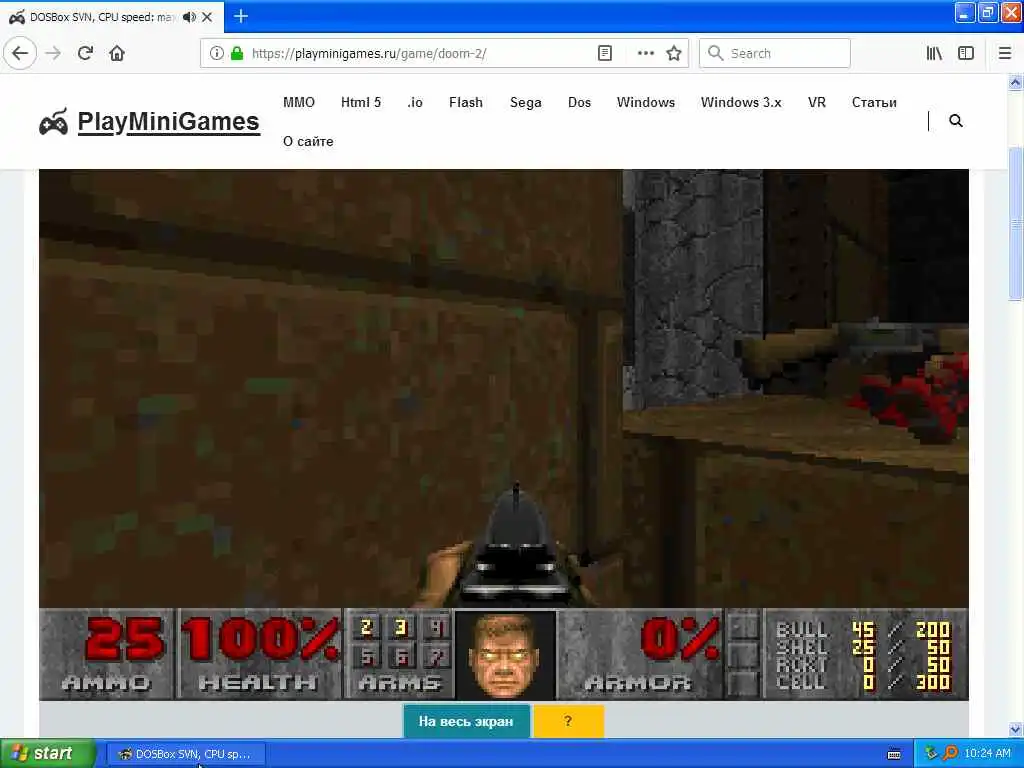Viewport: 1024px width, 768px height.
Task: Open the О сайте page link
Action: click(x=308, y=141)
